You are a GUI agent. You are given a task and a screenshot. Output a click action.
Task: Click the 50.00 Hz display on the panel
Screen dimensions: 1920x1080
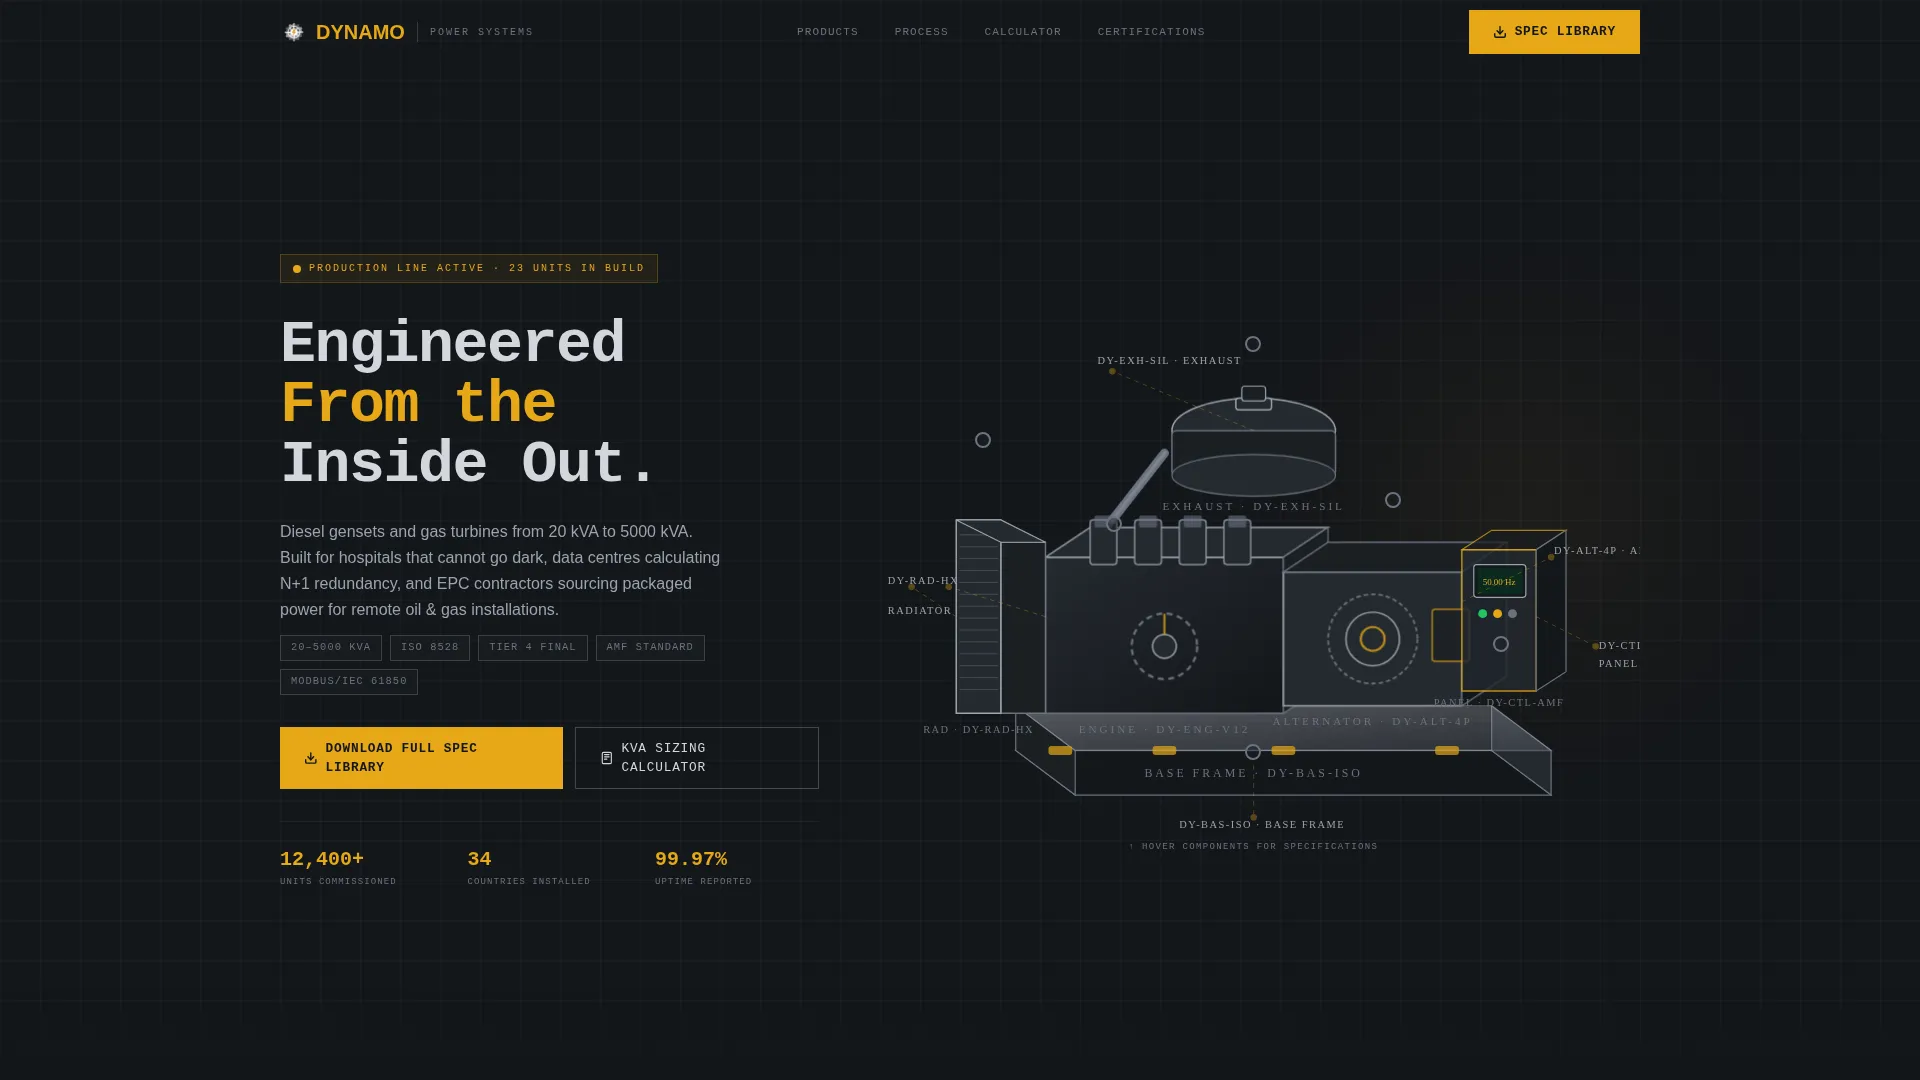1499,581
